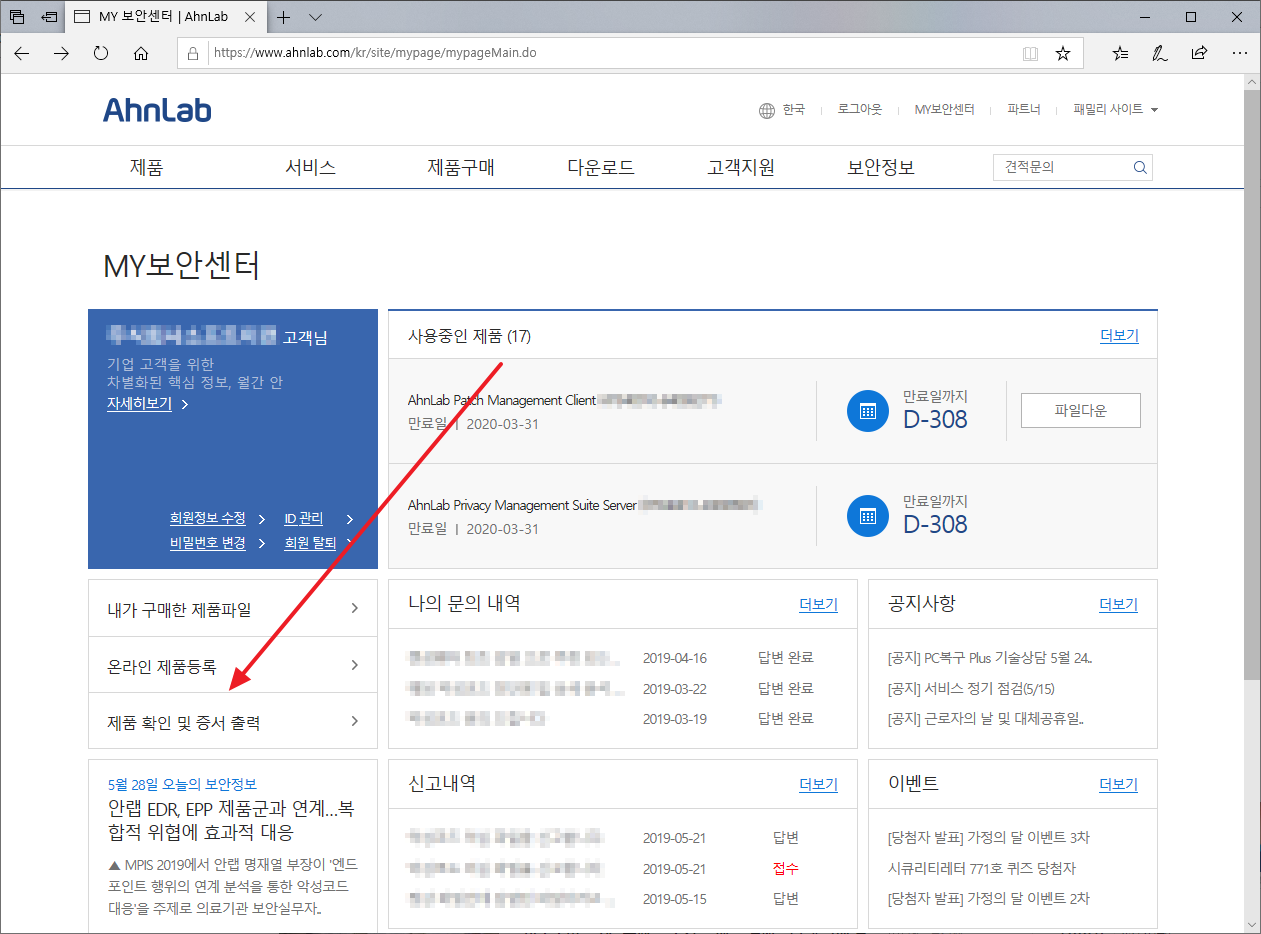Click the globe language icon

pos(767,110)
